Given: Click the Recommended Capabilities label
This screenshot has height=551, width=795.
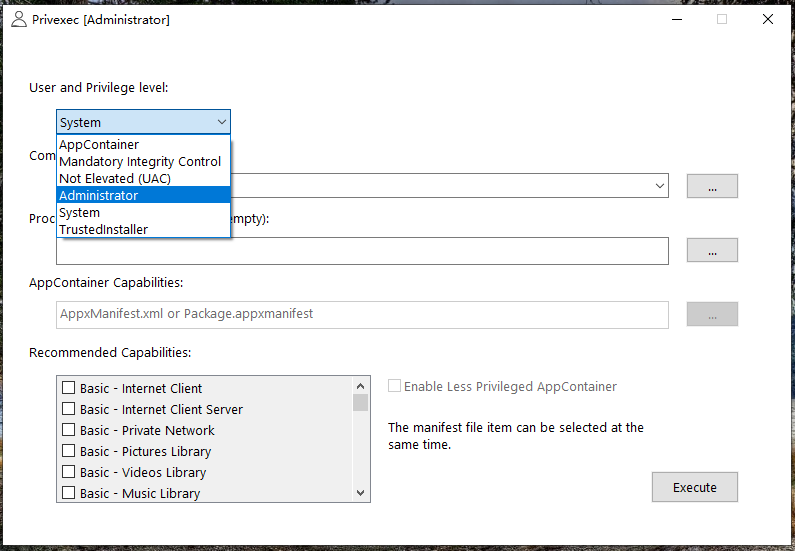Looking at the screenshot, I should point(110,353).
